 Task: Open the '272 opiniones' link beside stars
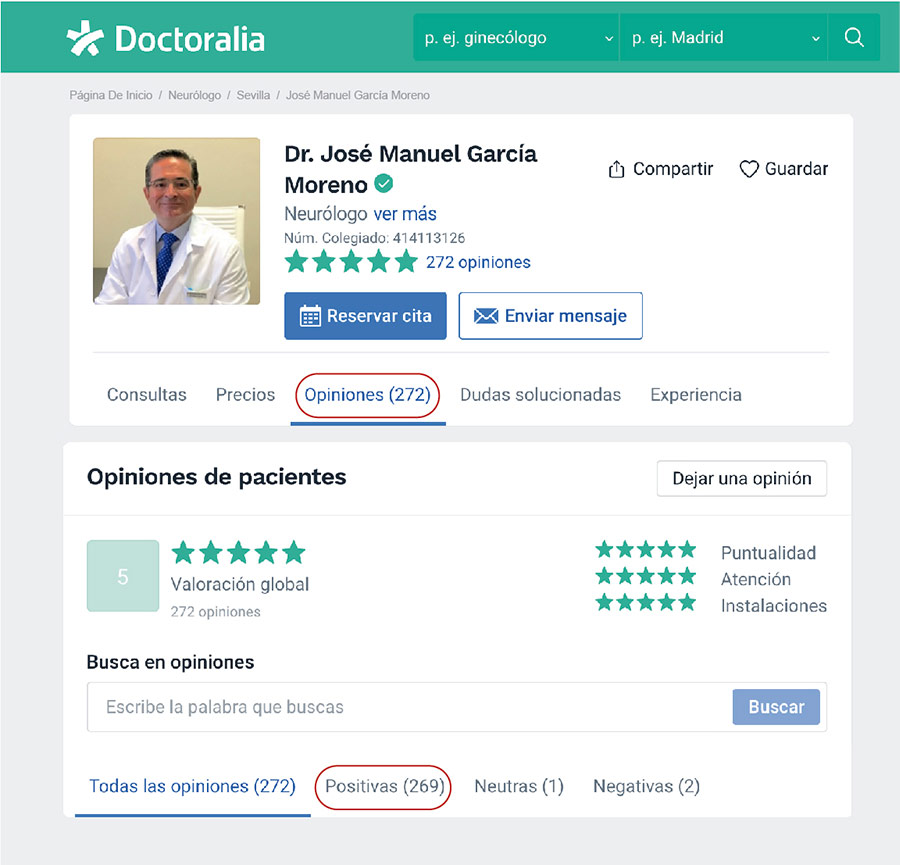coord(478,262)
